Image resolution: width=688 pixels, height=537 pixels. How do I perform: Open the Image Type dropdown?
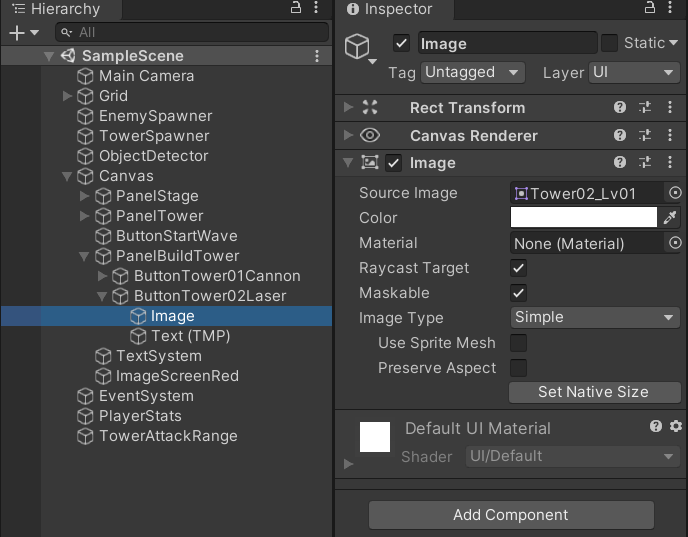594,318
